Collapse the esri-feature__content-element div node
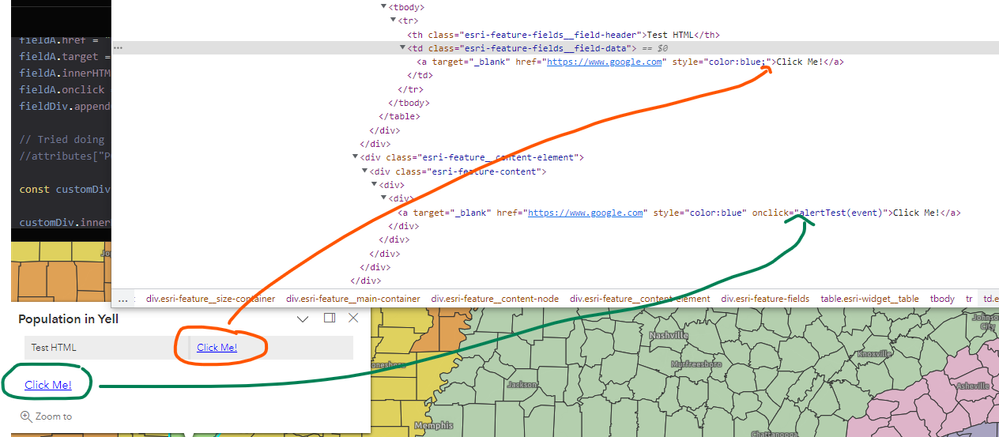This screenshot has width=999, height=437. tap(355, 157)
